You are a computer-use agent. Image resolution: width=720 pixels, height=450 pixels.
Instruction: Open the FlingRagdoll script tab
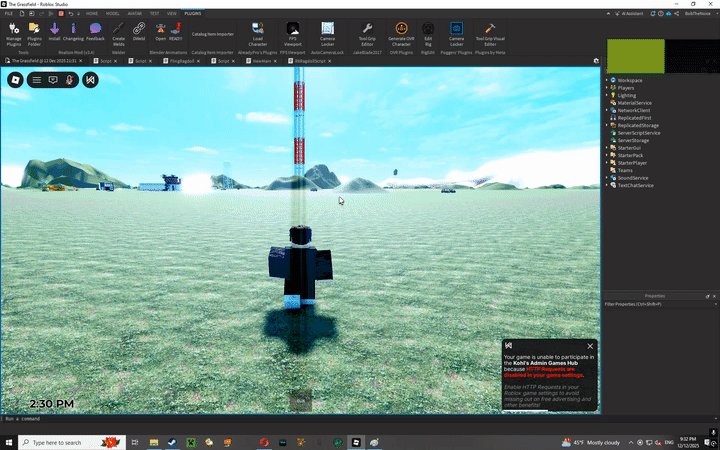point(177,61)
